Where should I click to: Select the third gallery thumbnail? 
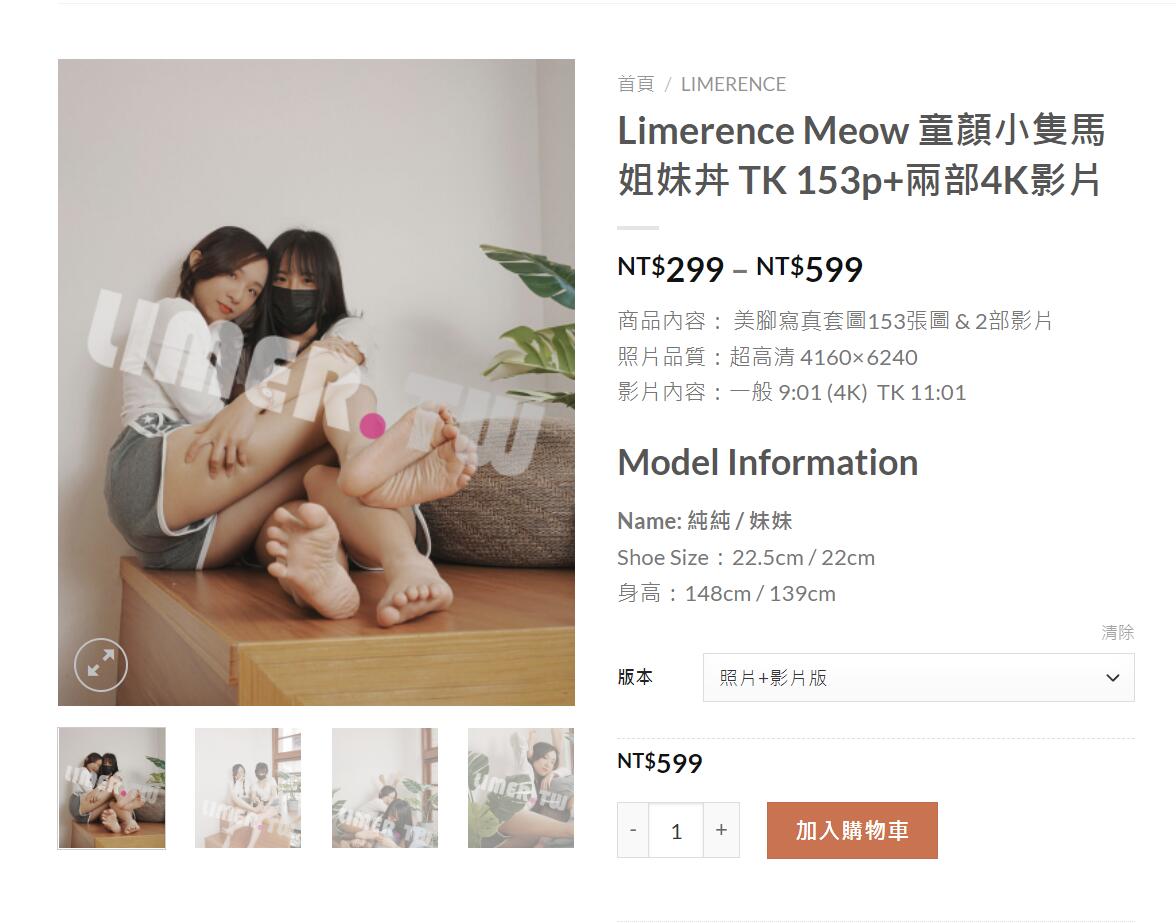coord(385,788)
